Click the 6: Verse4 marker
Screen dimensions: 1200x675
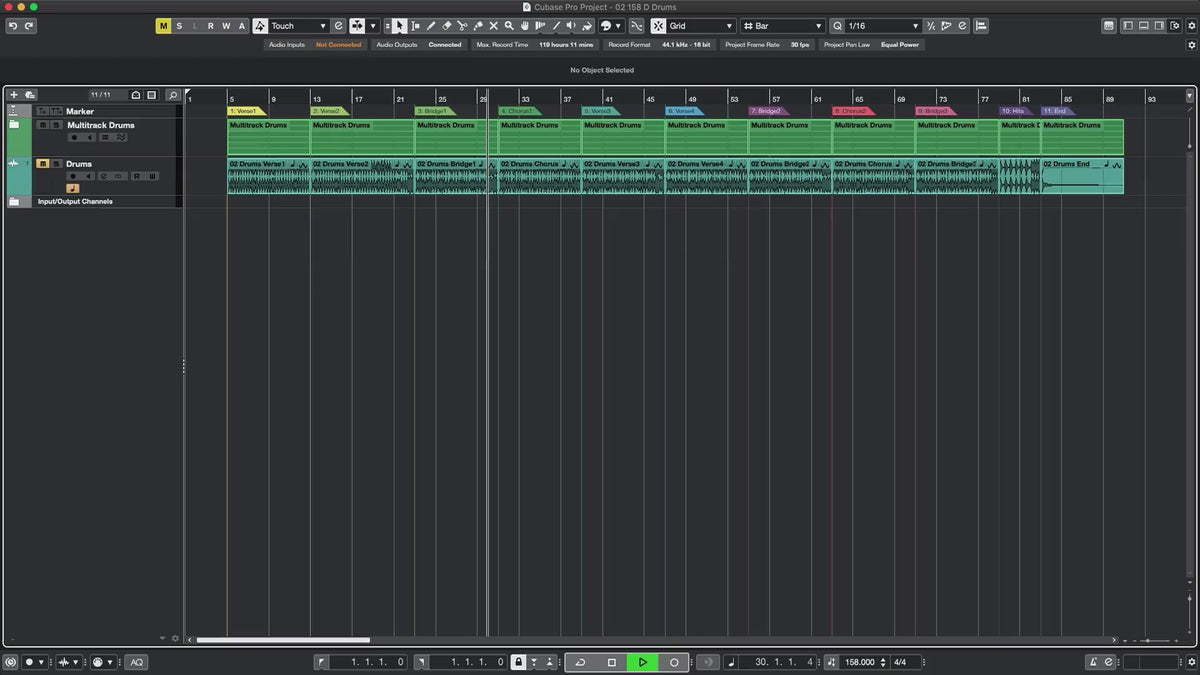pos(683,111)
